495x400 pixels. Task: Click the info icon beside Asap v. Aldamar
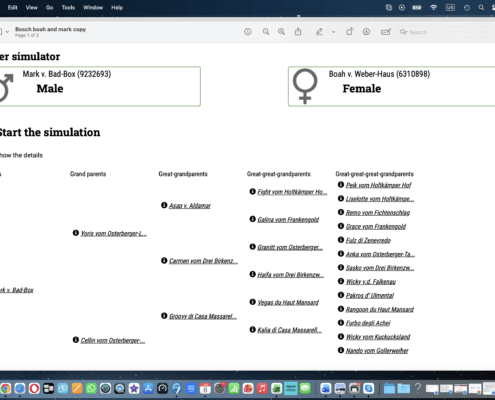[x=164, y=205]
